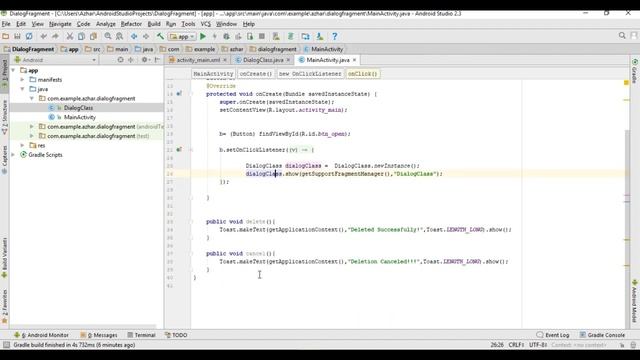The width and height of the screenshot is (640, 360).
Task: Expand the res folder
Action: pyautogui.click(x=22, y=145)
